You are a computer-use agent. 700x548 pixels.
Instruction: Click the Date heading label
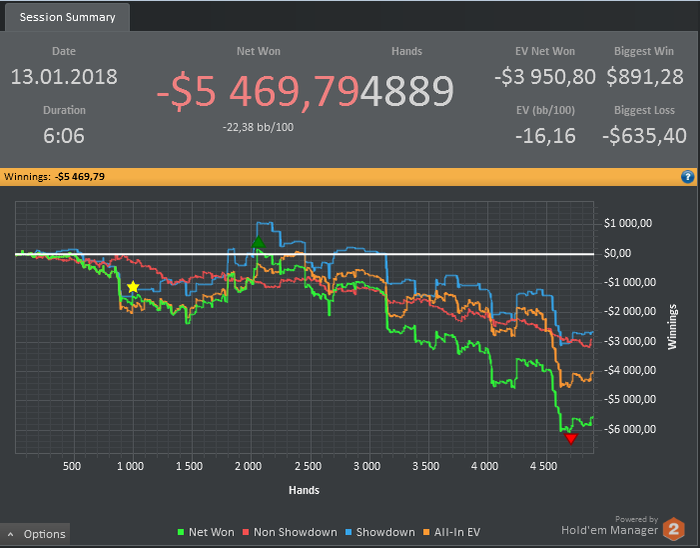64,51
